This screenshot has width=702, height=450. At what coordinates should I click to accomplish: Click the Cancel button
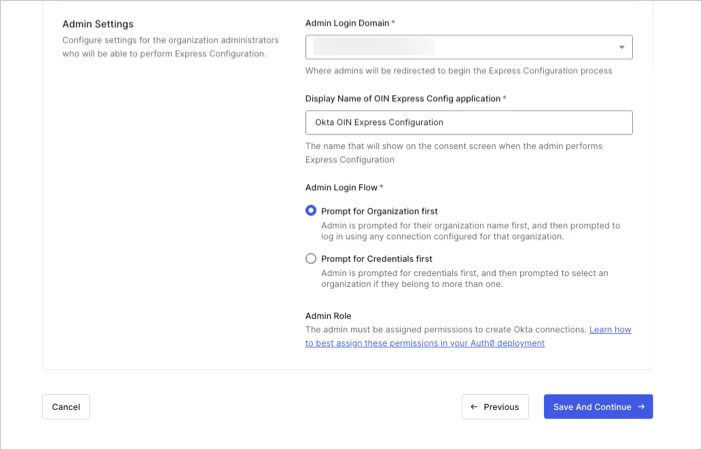point(66,407)
